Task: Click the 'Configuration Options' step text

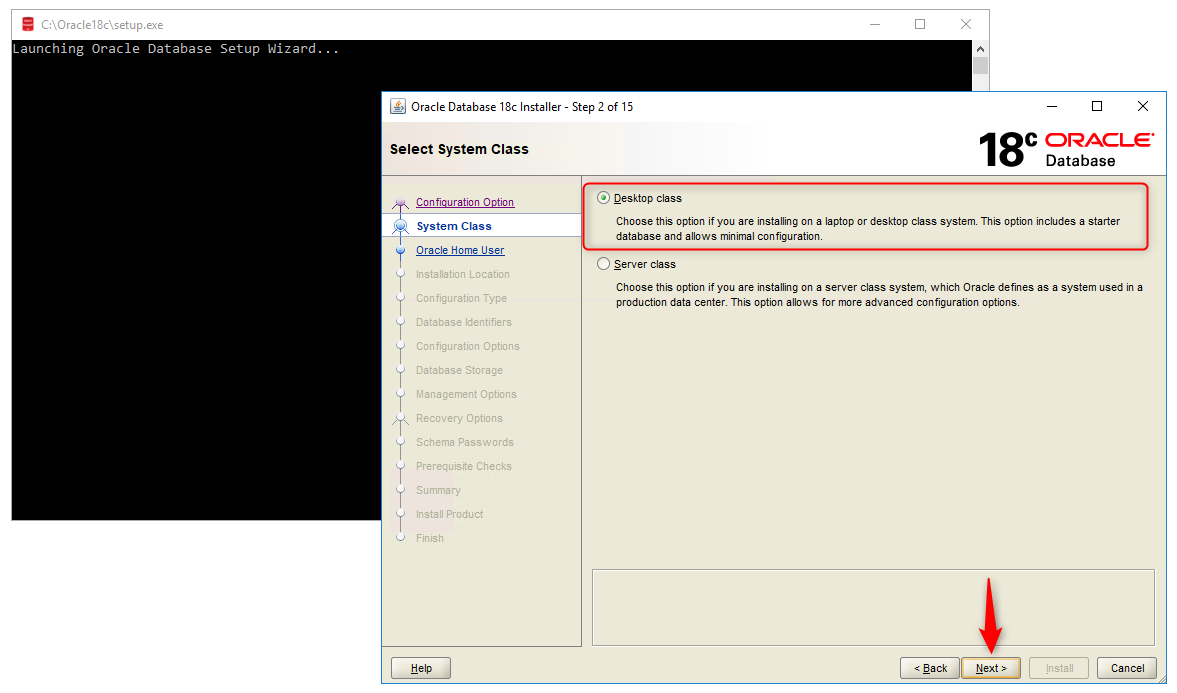Action: click(468, 346)
